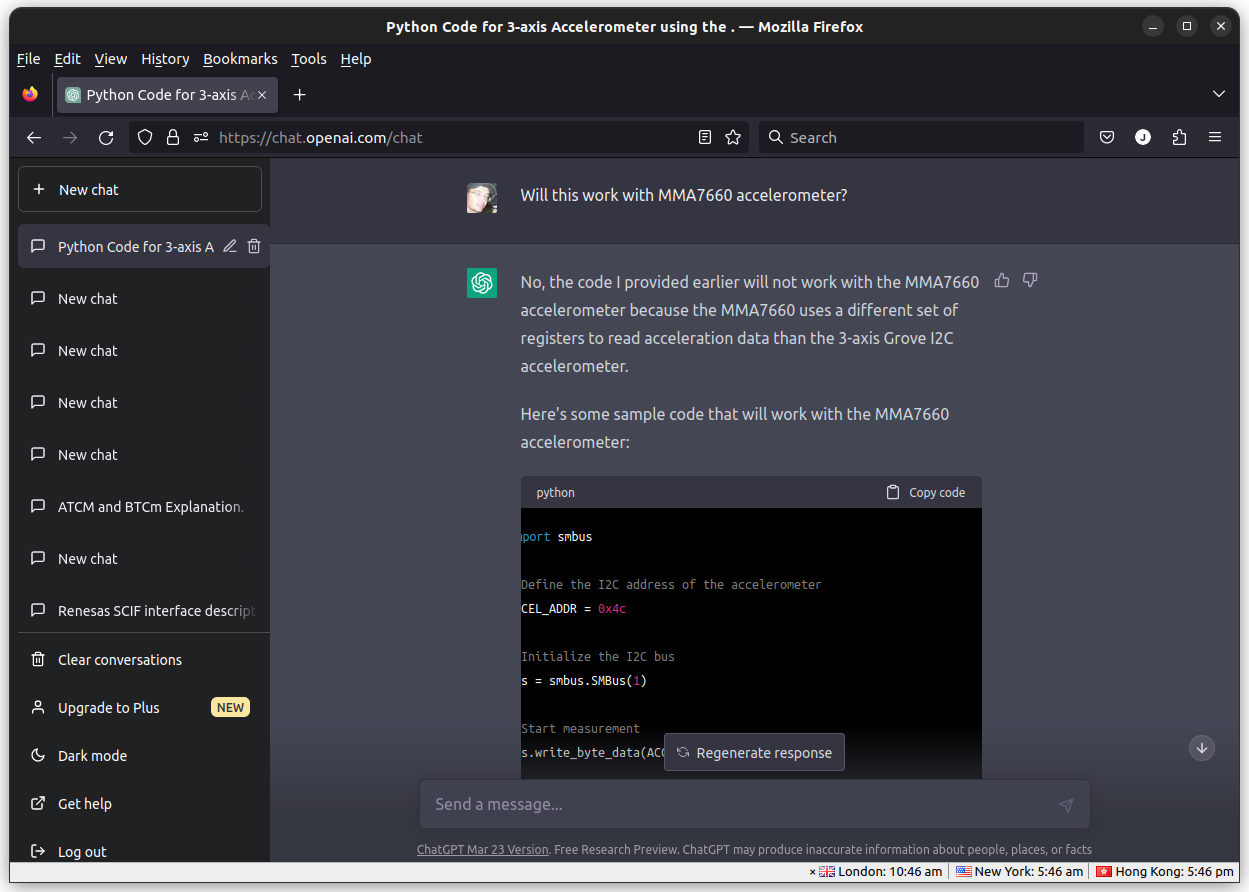Click the user profile avatar image
The image size is (1249, 892).
[x=482, y=198]
